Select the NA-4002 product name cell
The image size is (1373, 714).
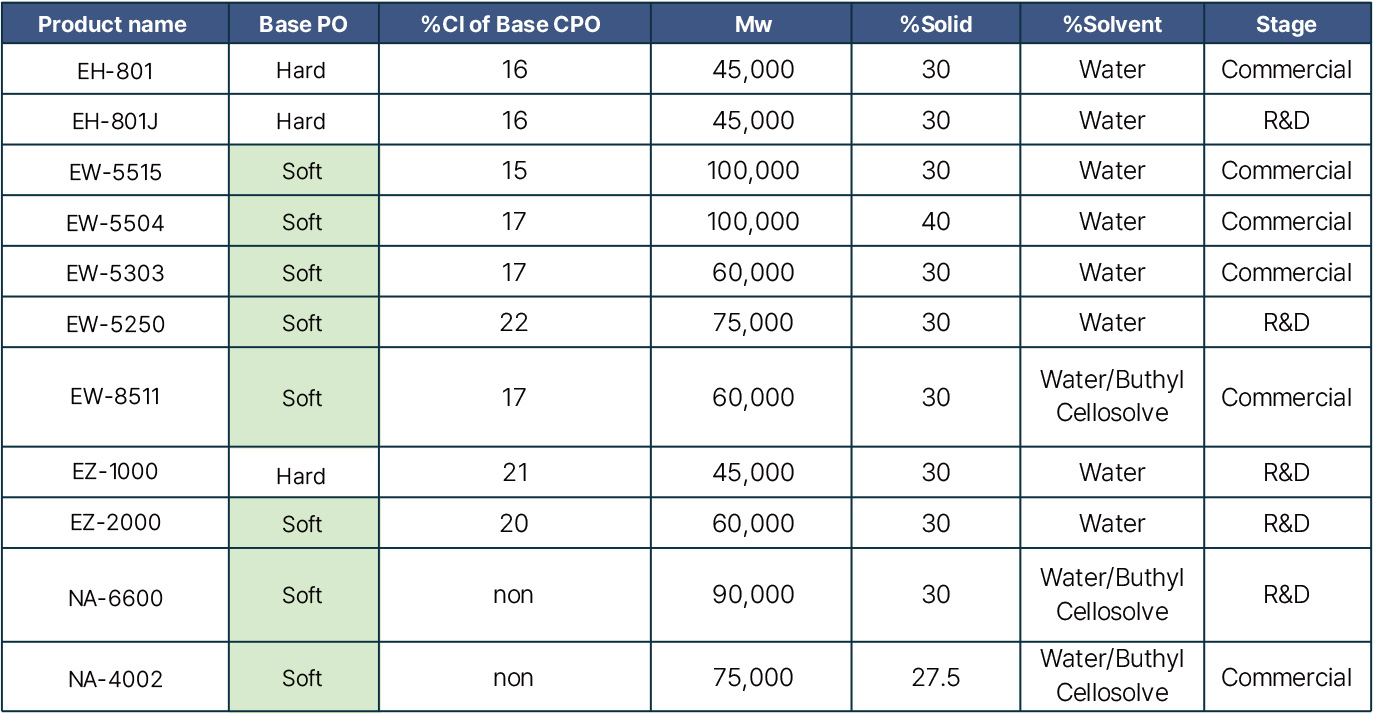114,678
